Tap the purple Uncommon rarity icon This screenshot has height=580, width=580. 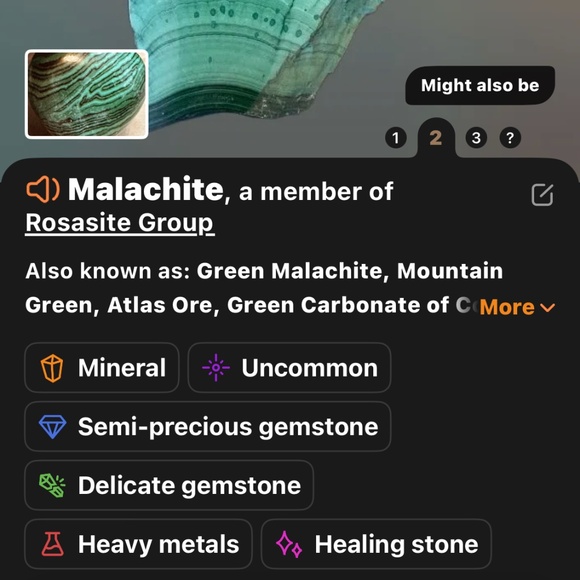pos(216,368)
